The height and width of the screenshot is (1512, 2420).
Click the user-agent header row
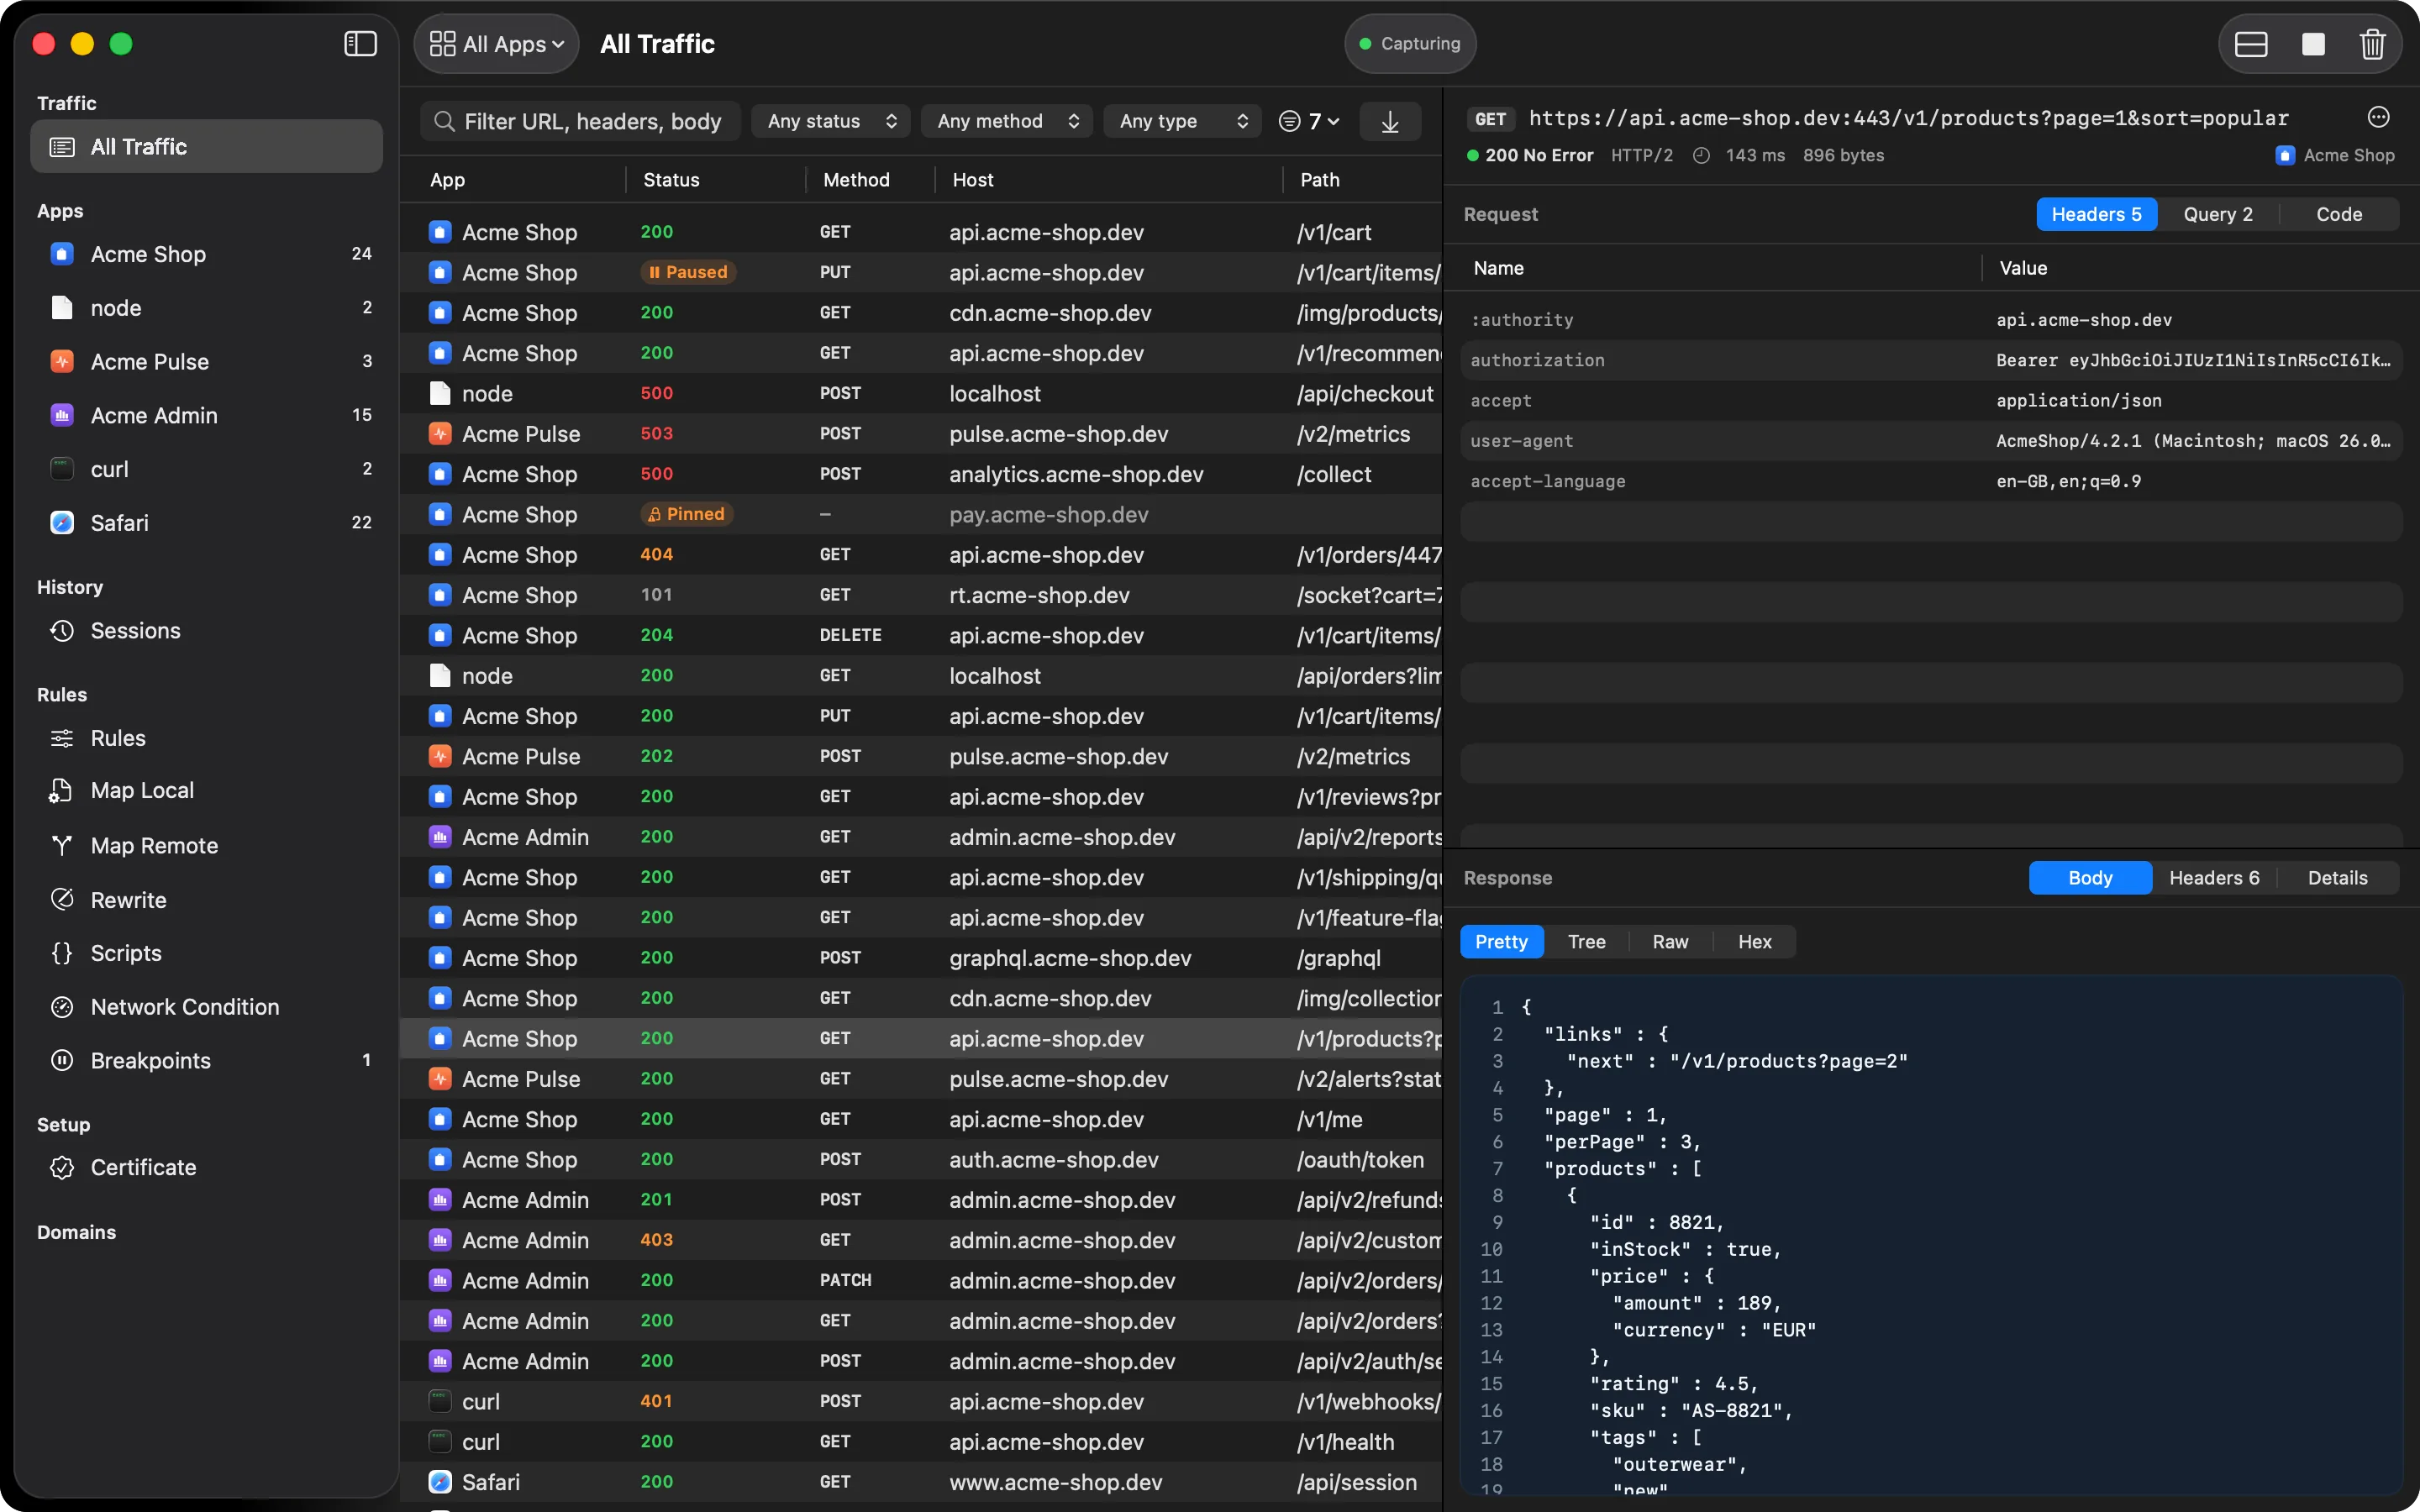(1931, 441)
